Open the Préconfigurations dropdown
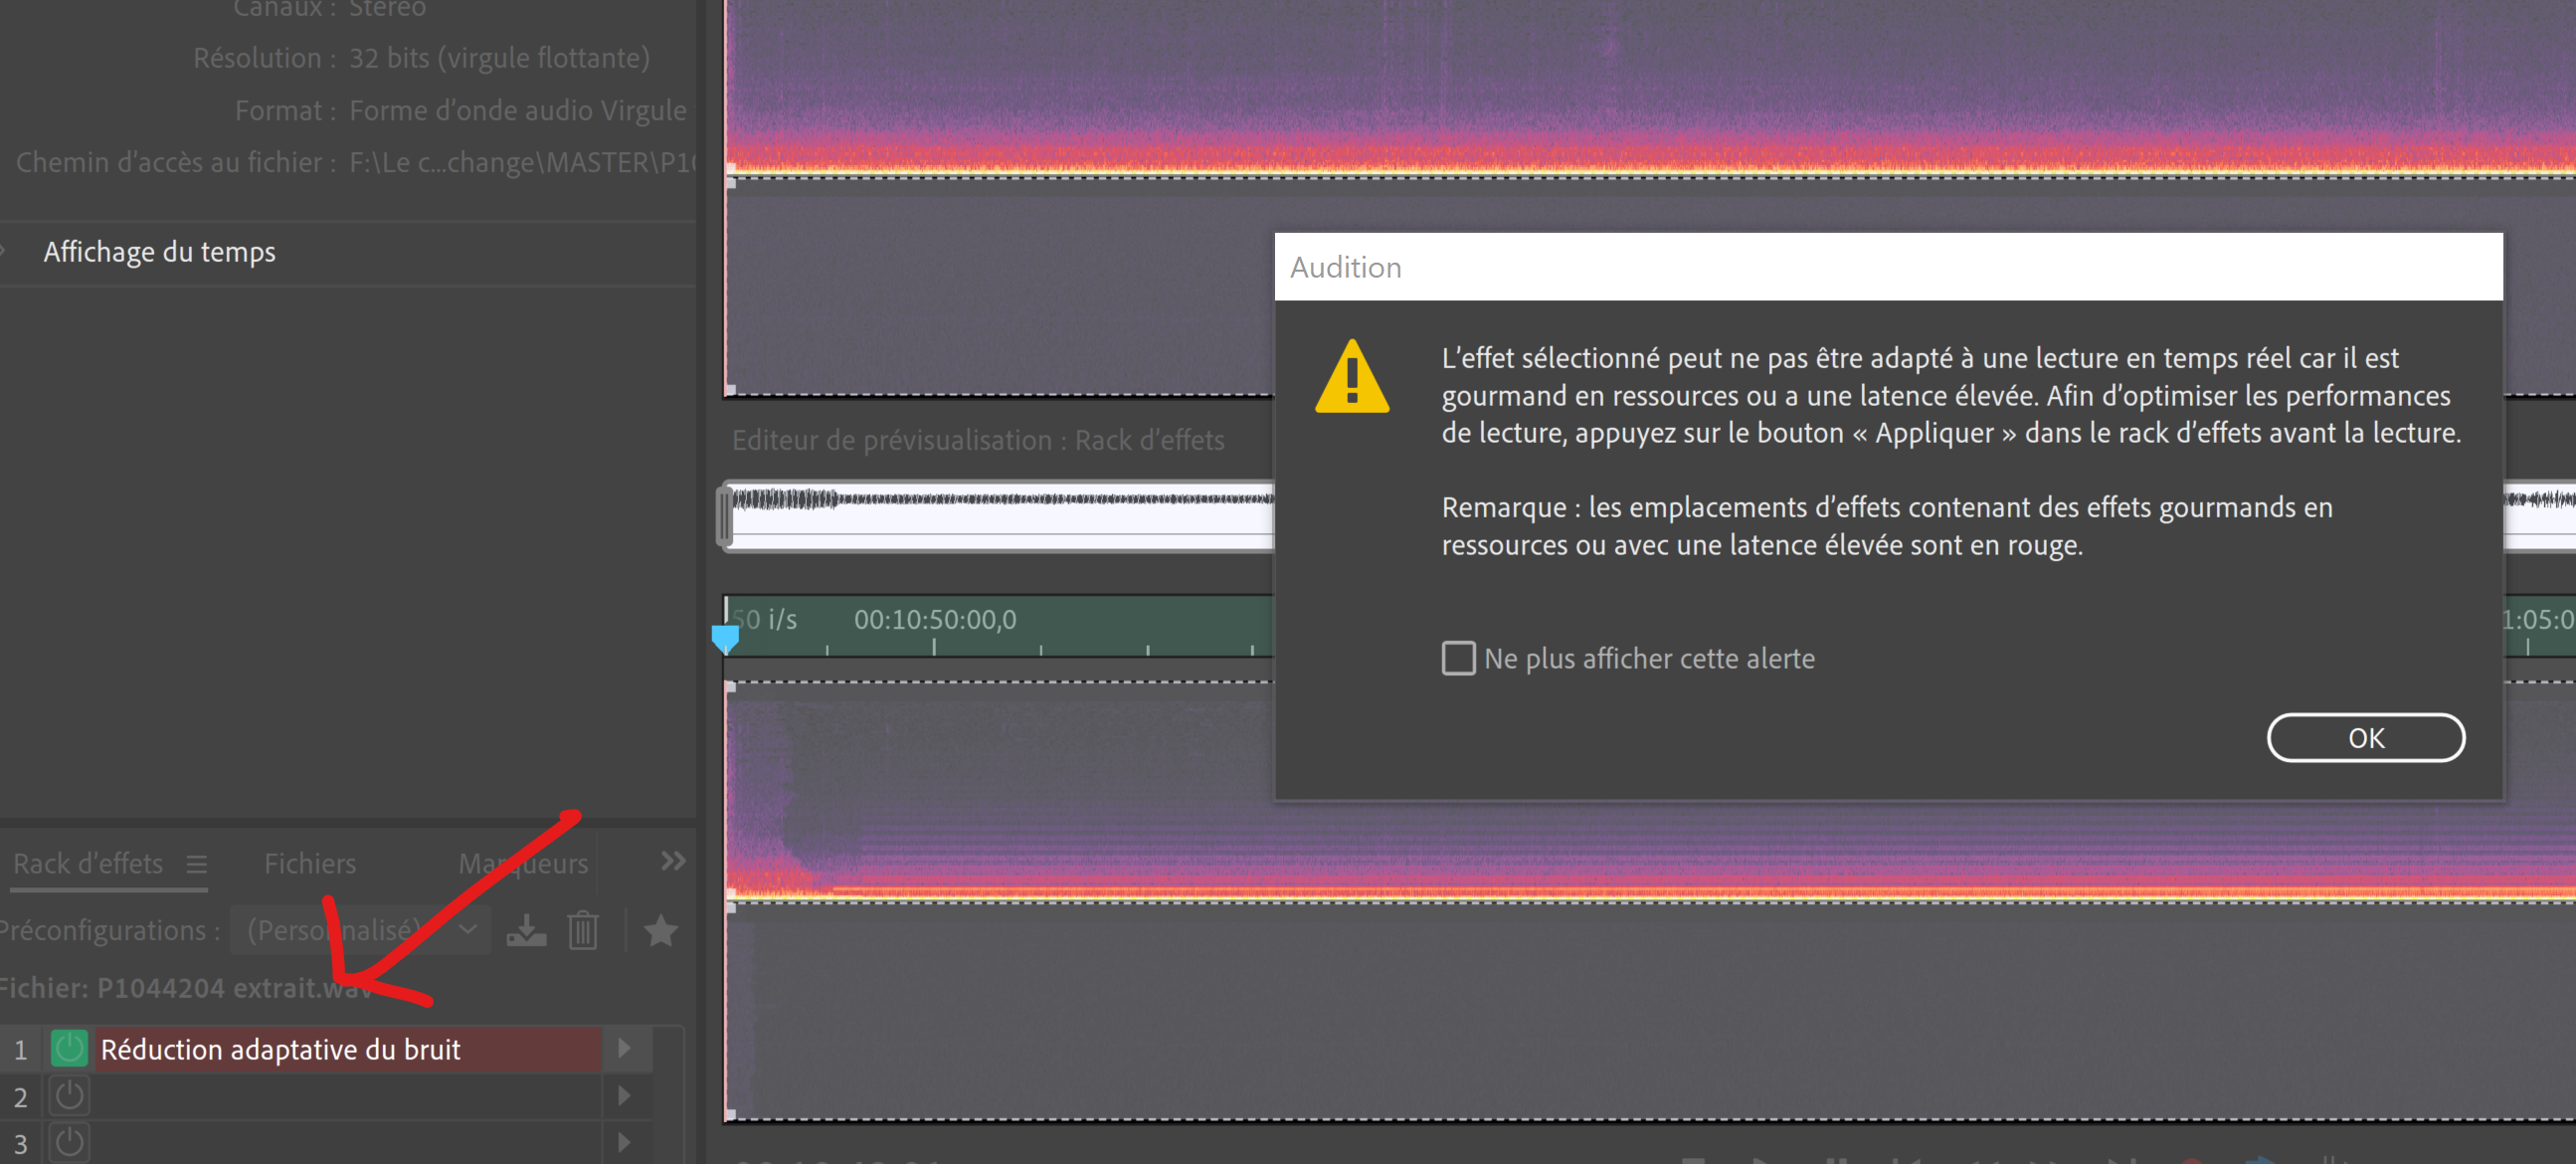The height and width of the screenshot is (1164, 2576). [x=360, y=931]
